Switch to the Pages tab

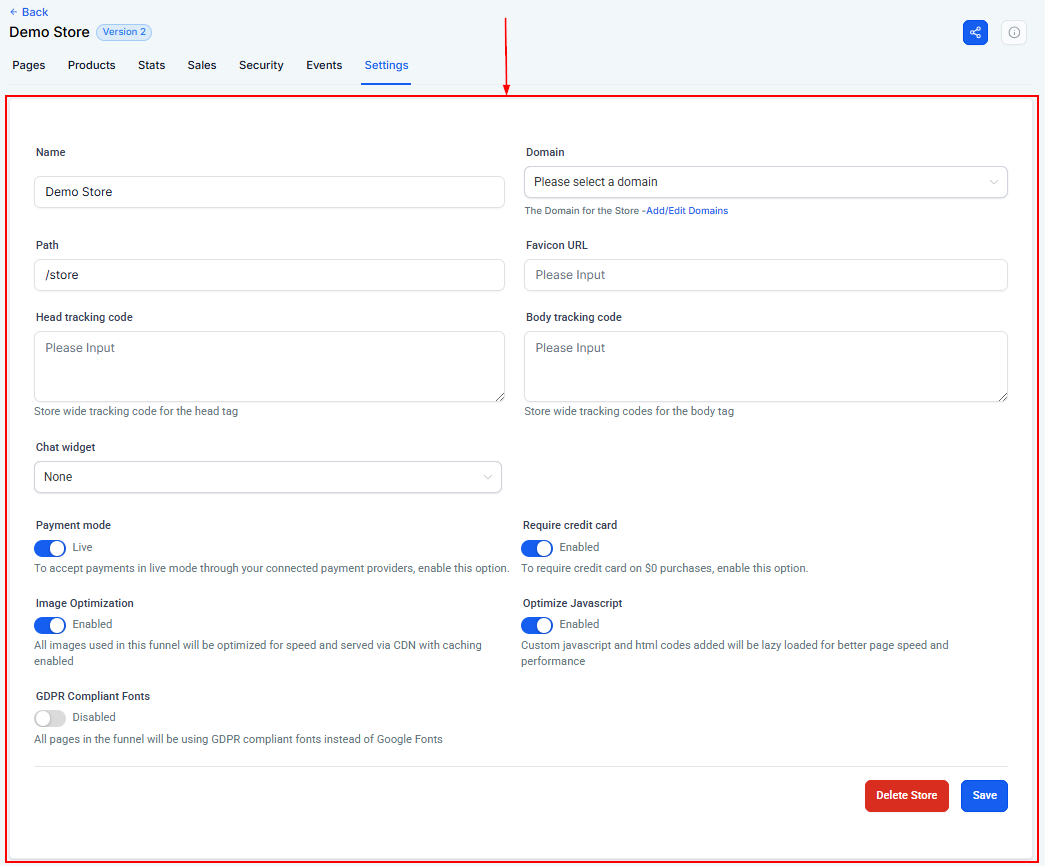coord(29,65)
